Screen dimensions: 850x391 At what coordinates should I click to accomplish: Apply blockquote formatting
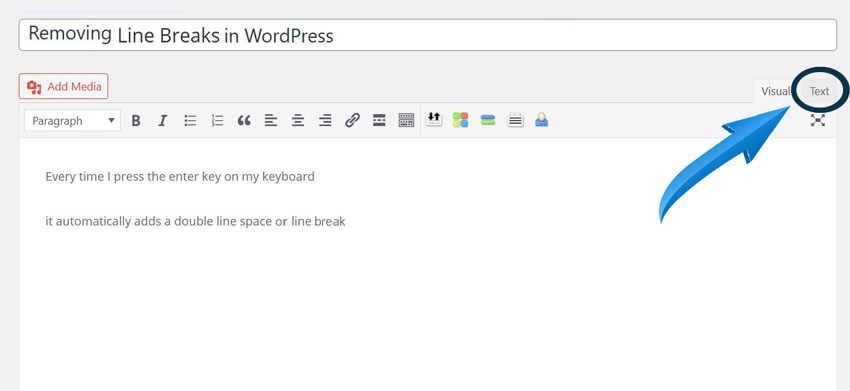click(244, 121)
